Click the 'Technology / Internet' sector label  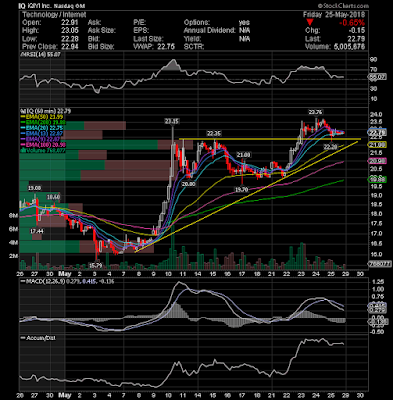[54, 15]
